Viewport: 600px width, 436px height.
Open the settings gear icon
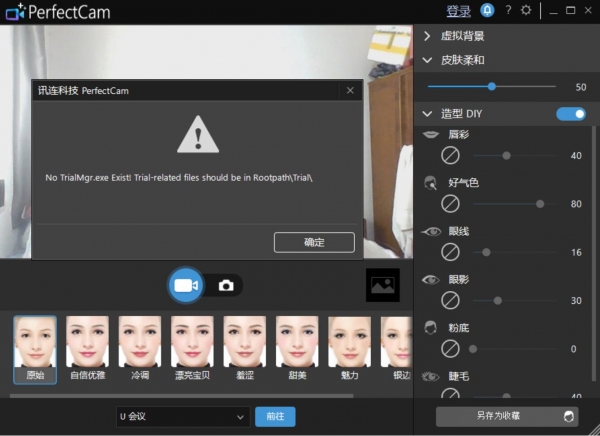[526, 10]
